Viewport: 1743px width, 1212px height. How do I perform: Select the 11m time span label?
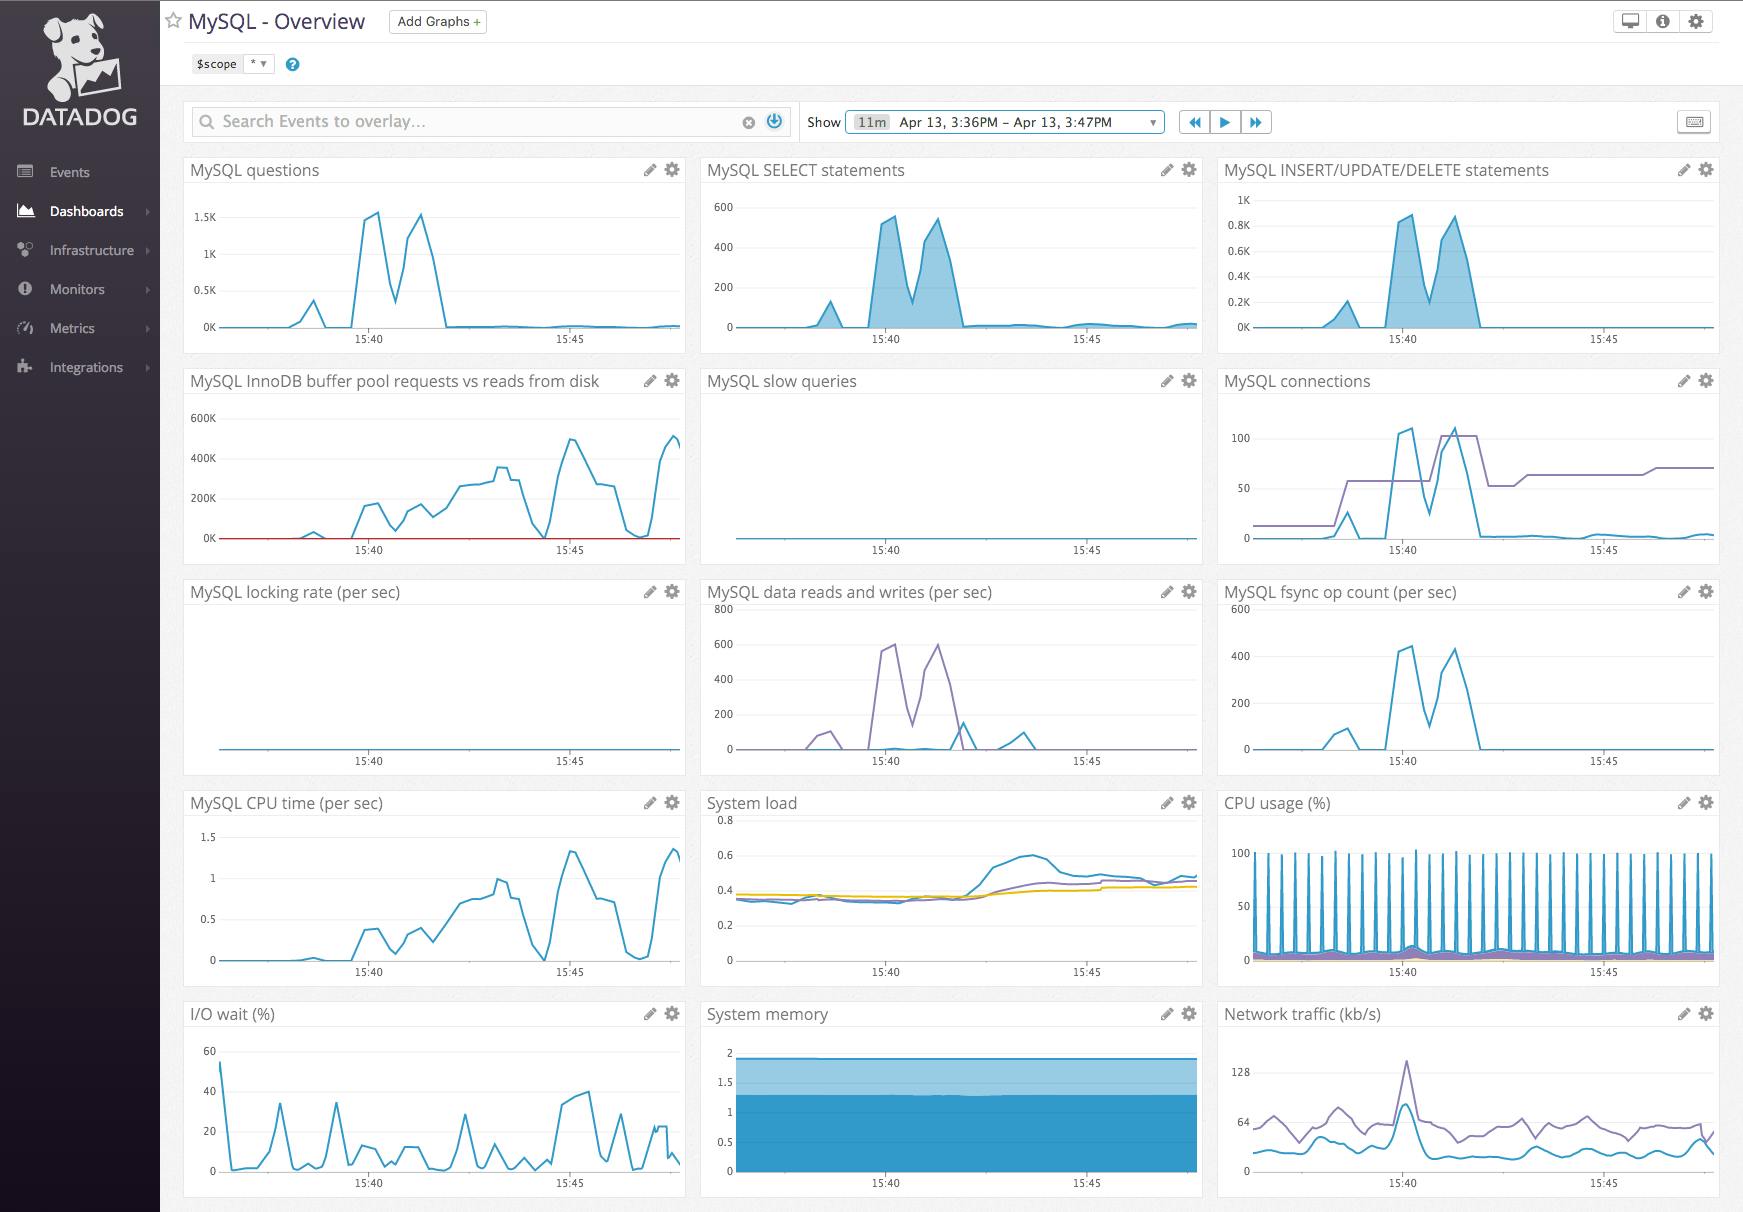[x=869, y=121]
